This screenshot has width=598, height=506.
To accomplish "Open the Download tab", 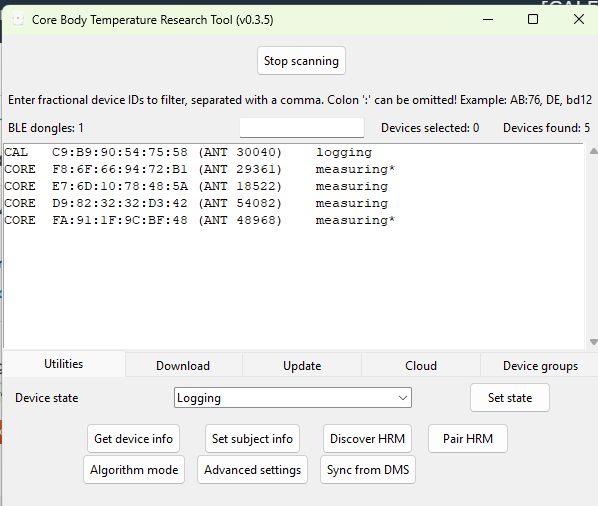I will [183, 366].
